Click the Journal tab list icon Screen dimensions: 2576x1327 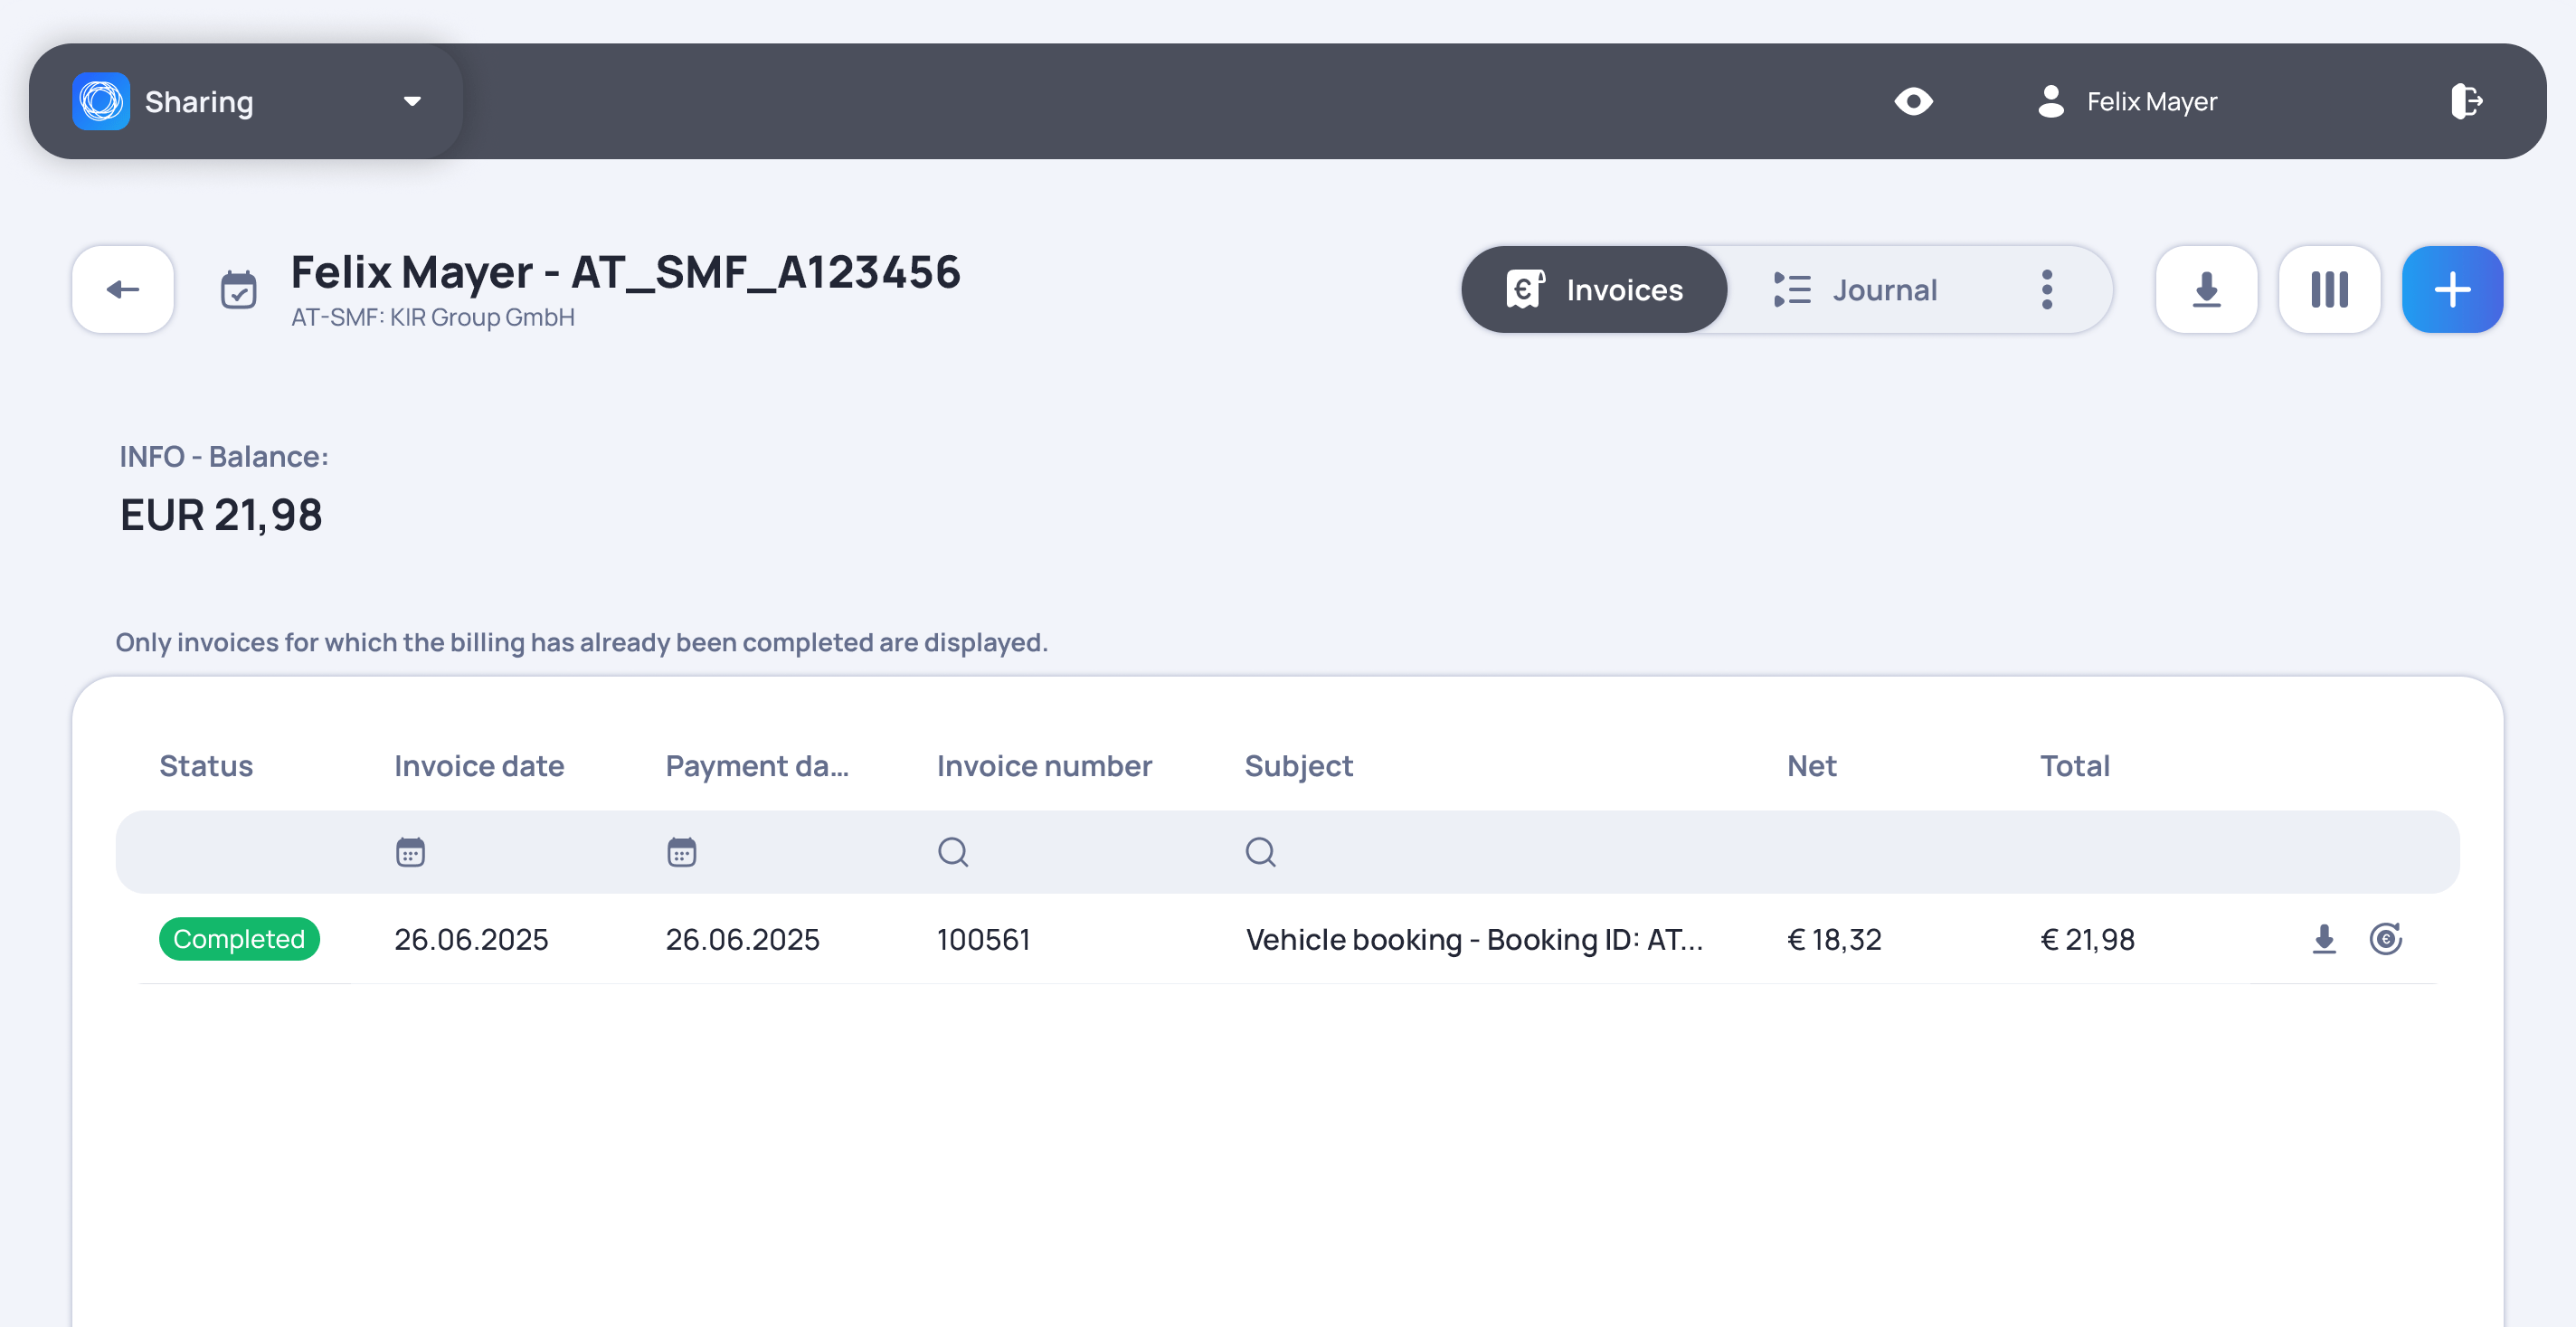pos(1792,290)
